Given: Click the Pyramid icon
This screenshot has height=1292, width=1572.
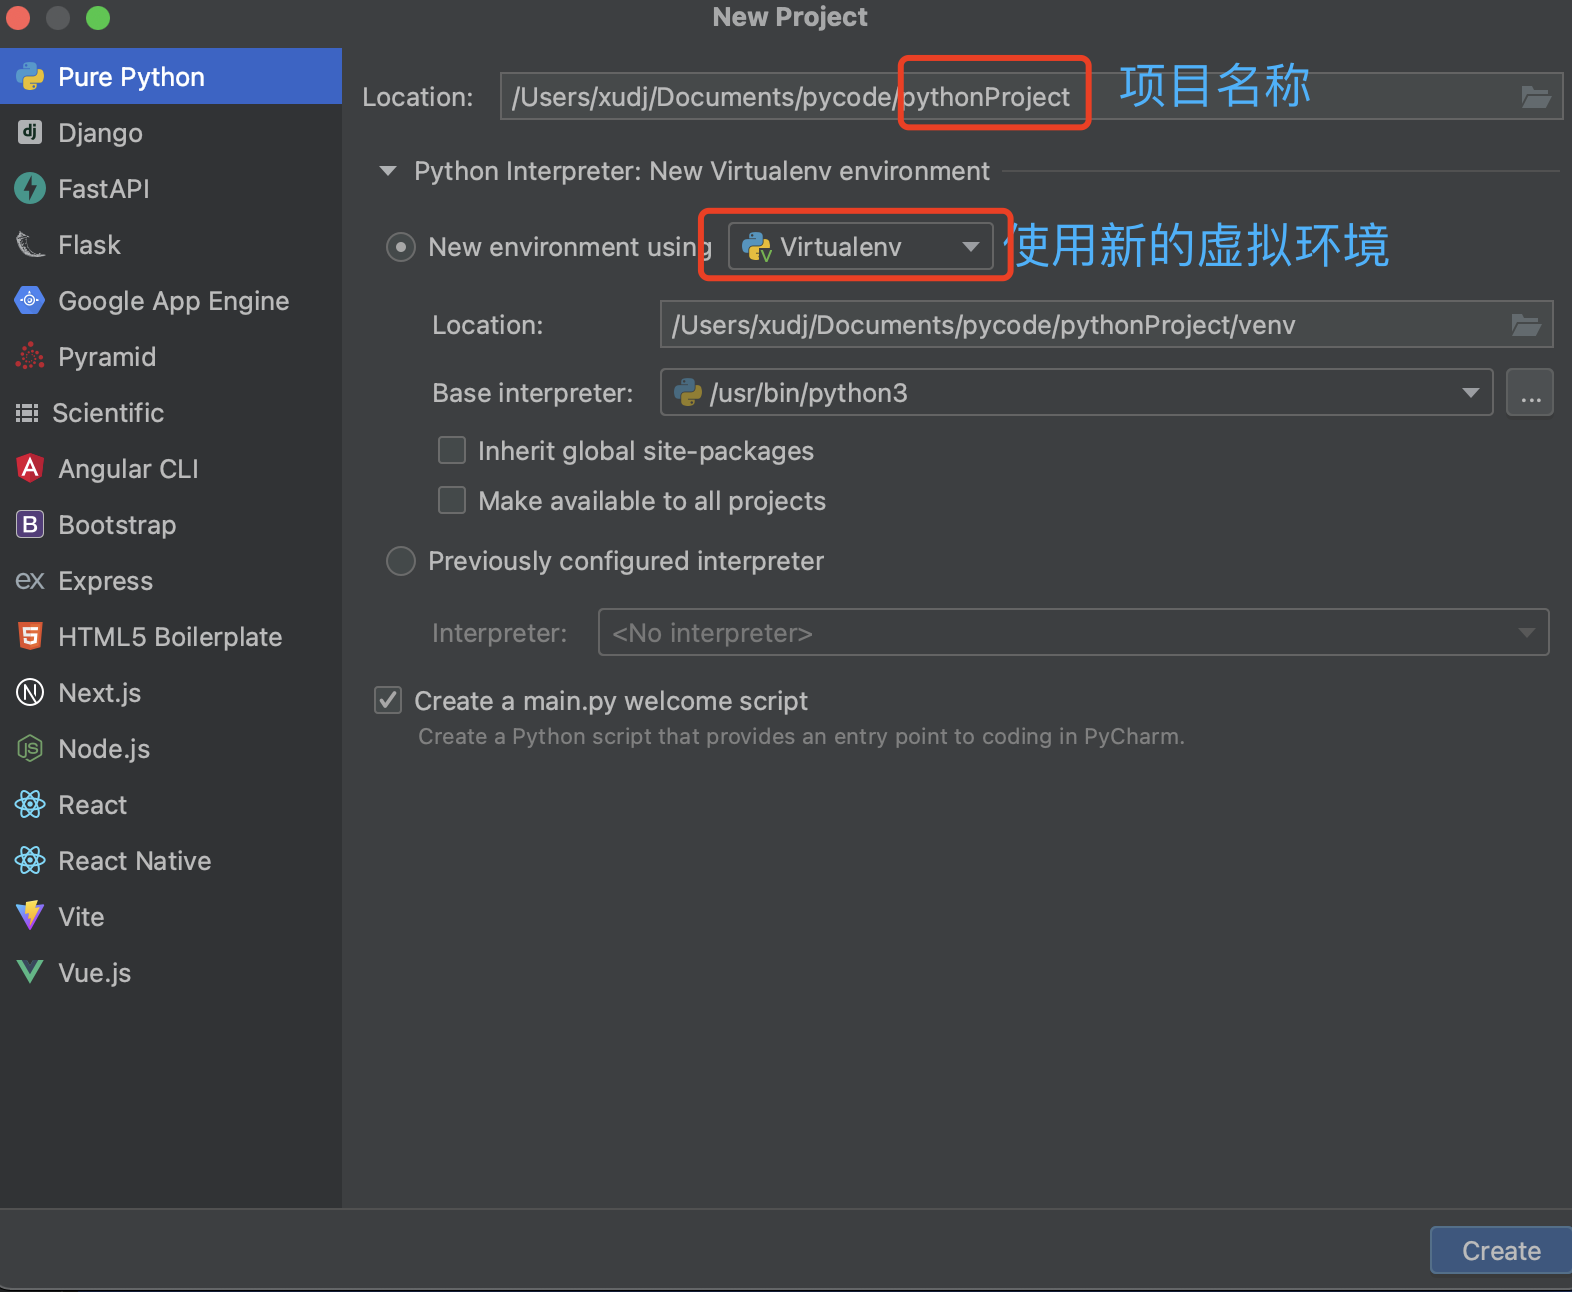Looking at the screenshot, I should [30, 356].
